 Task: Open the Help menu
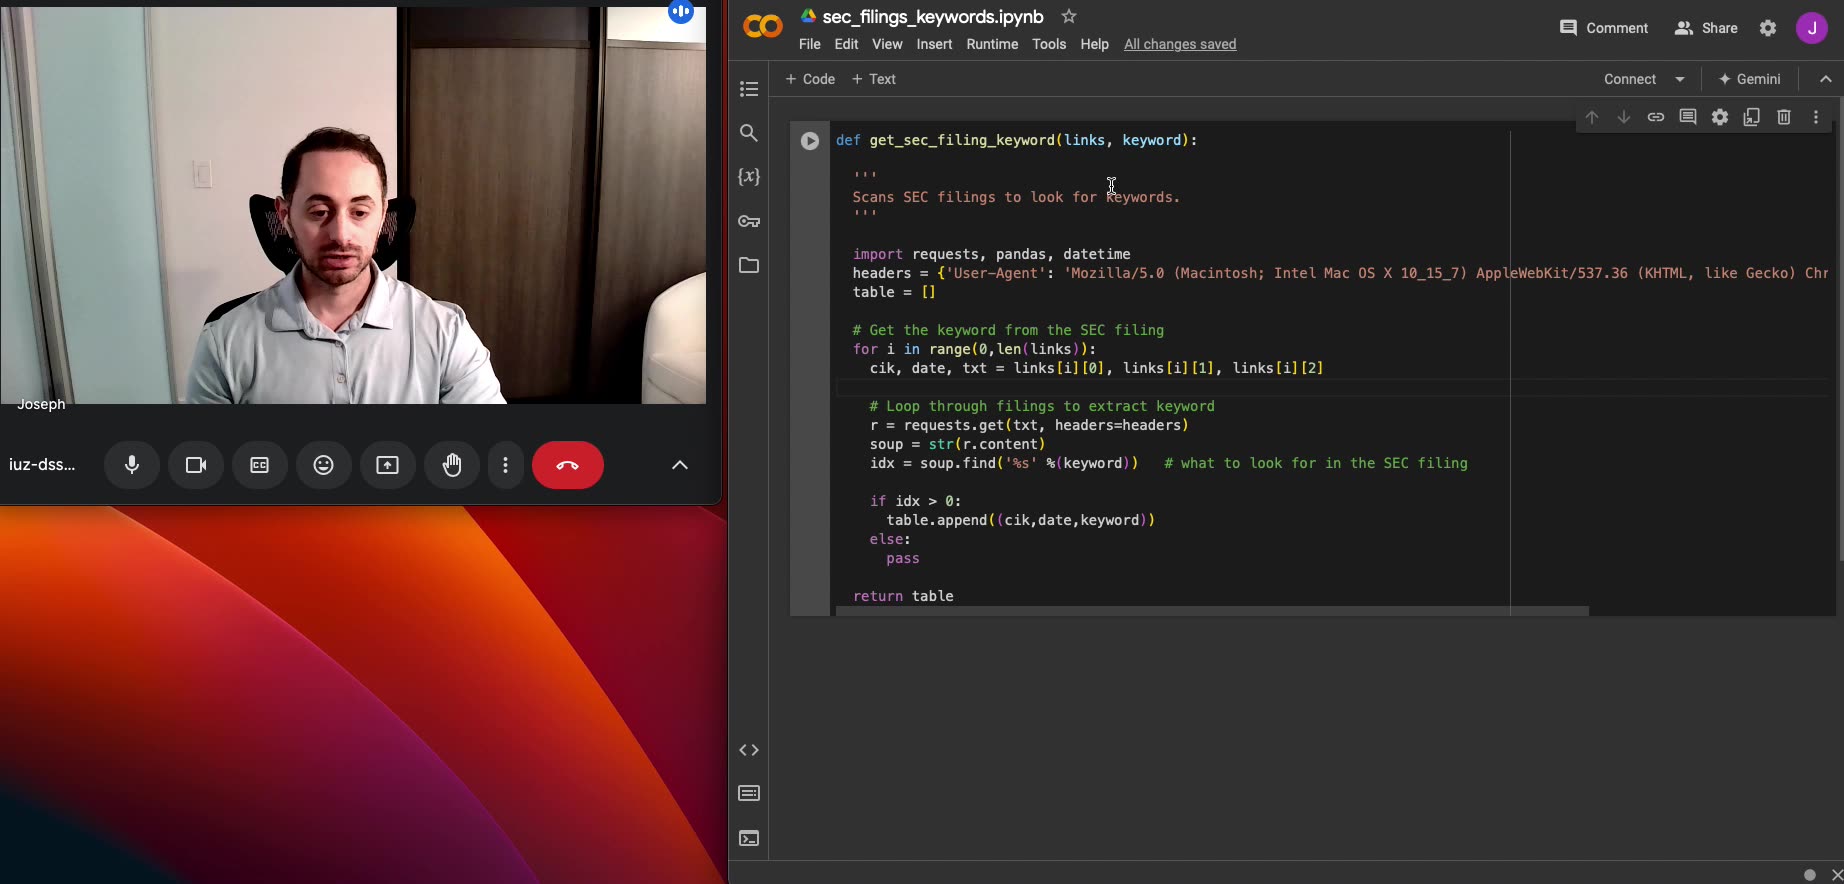point(1095,44)
